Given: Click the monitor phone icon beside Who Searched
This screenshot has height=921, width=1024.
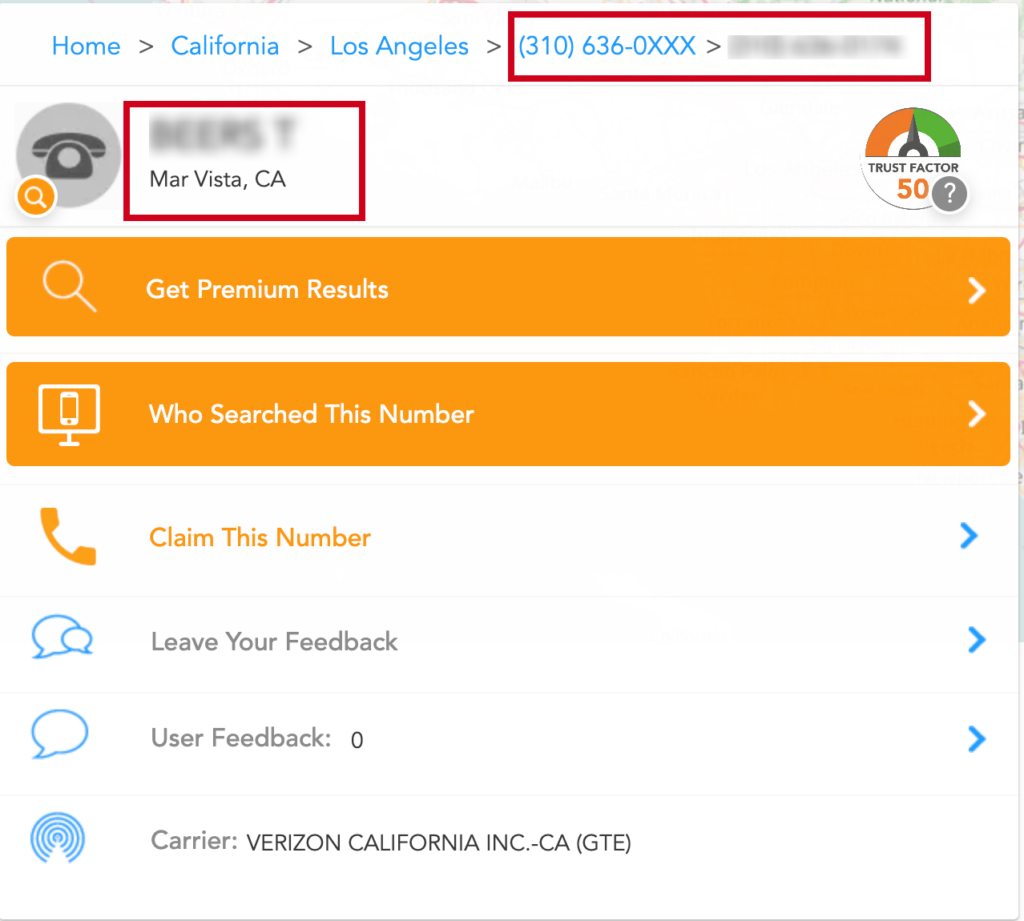Looking at the screenshot, I should click(69, 415).
